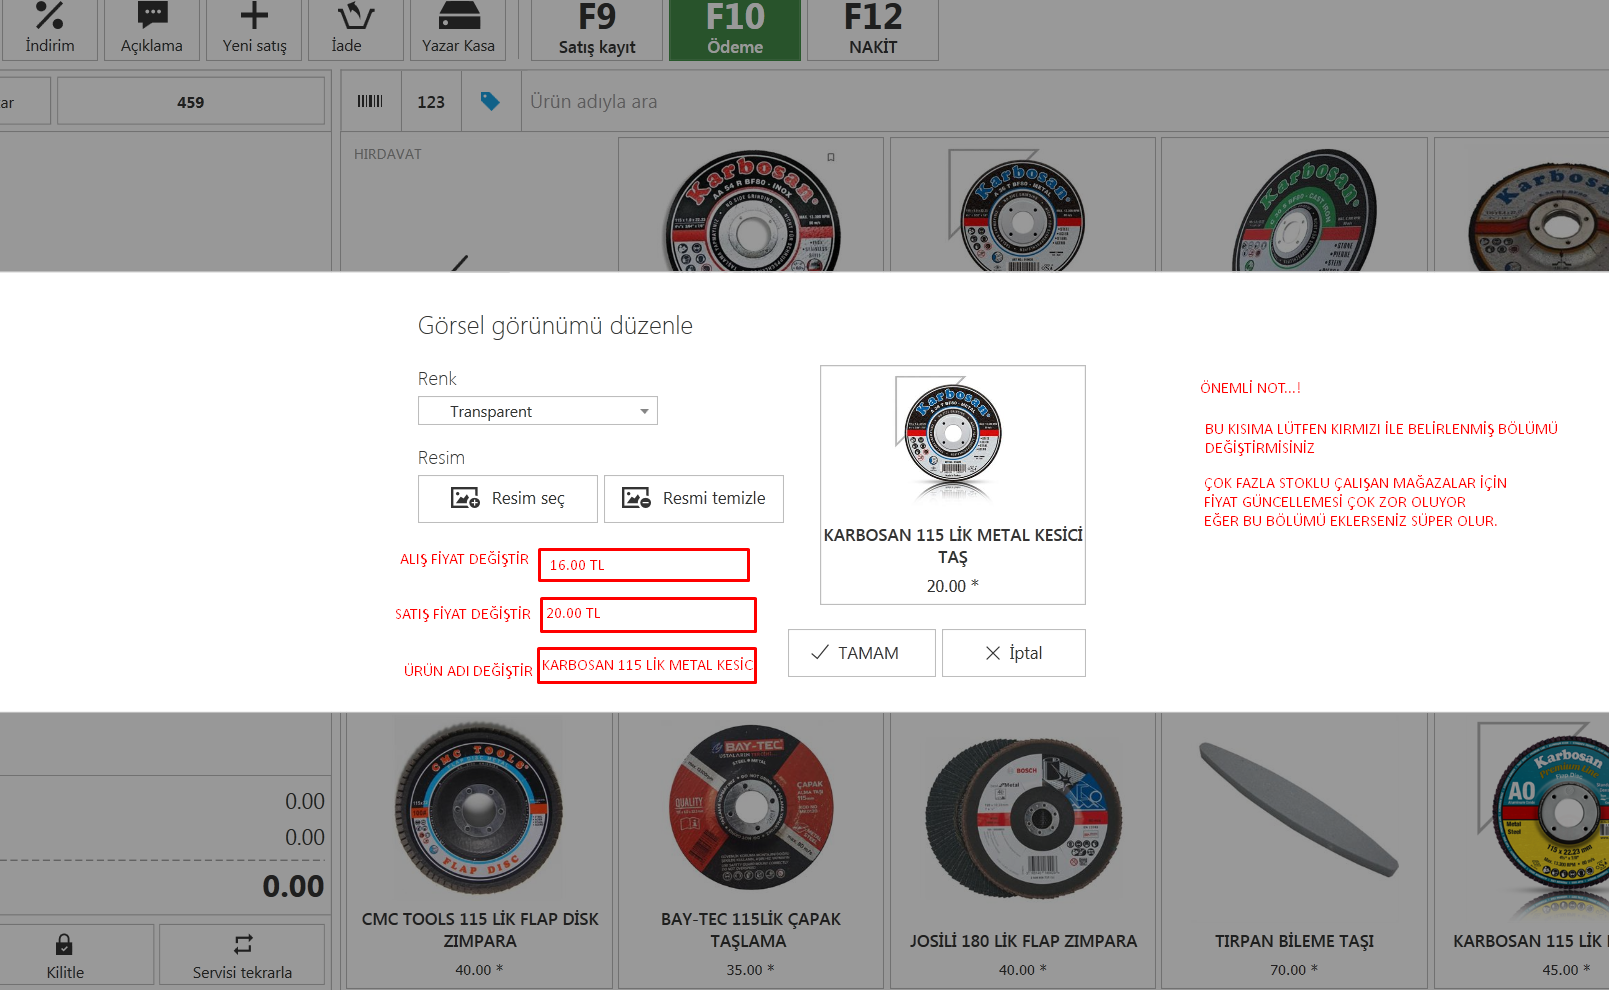
Task: Click Servisi tekrarla repeat button
Action: (242, 955)
